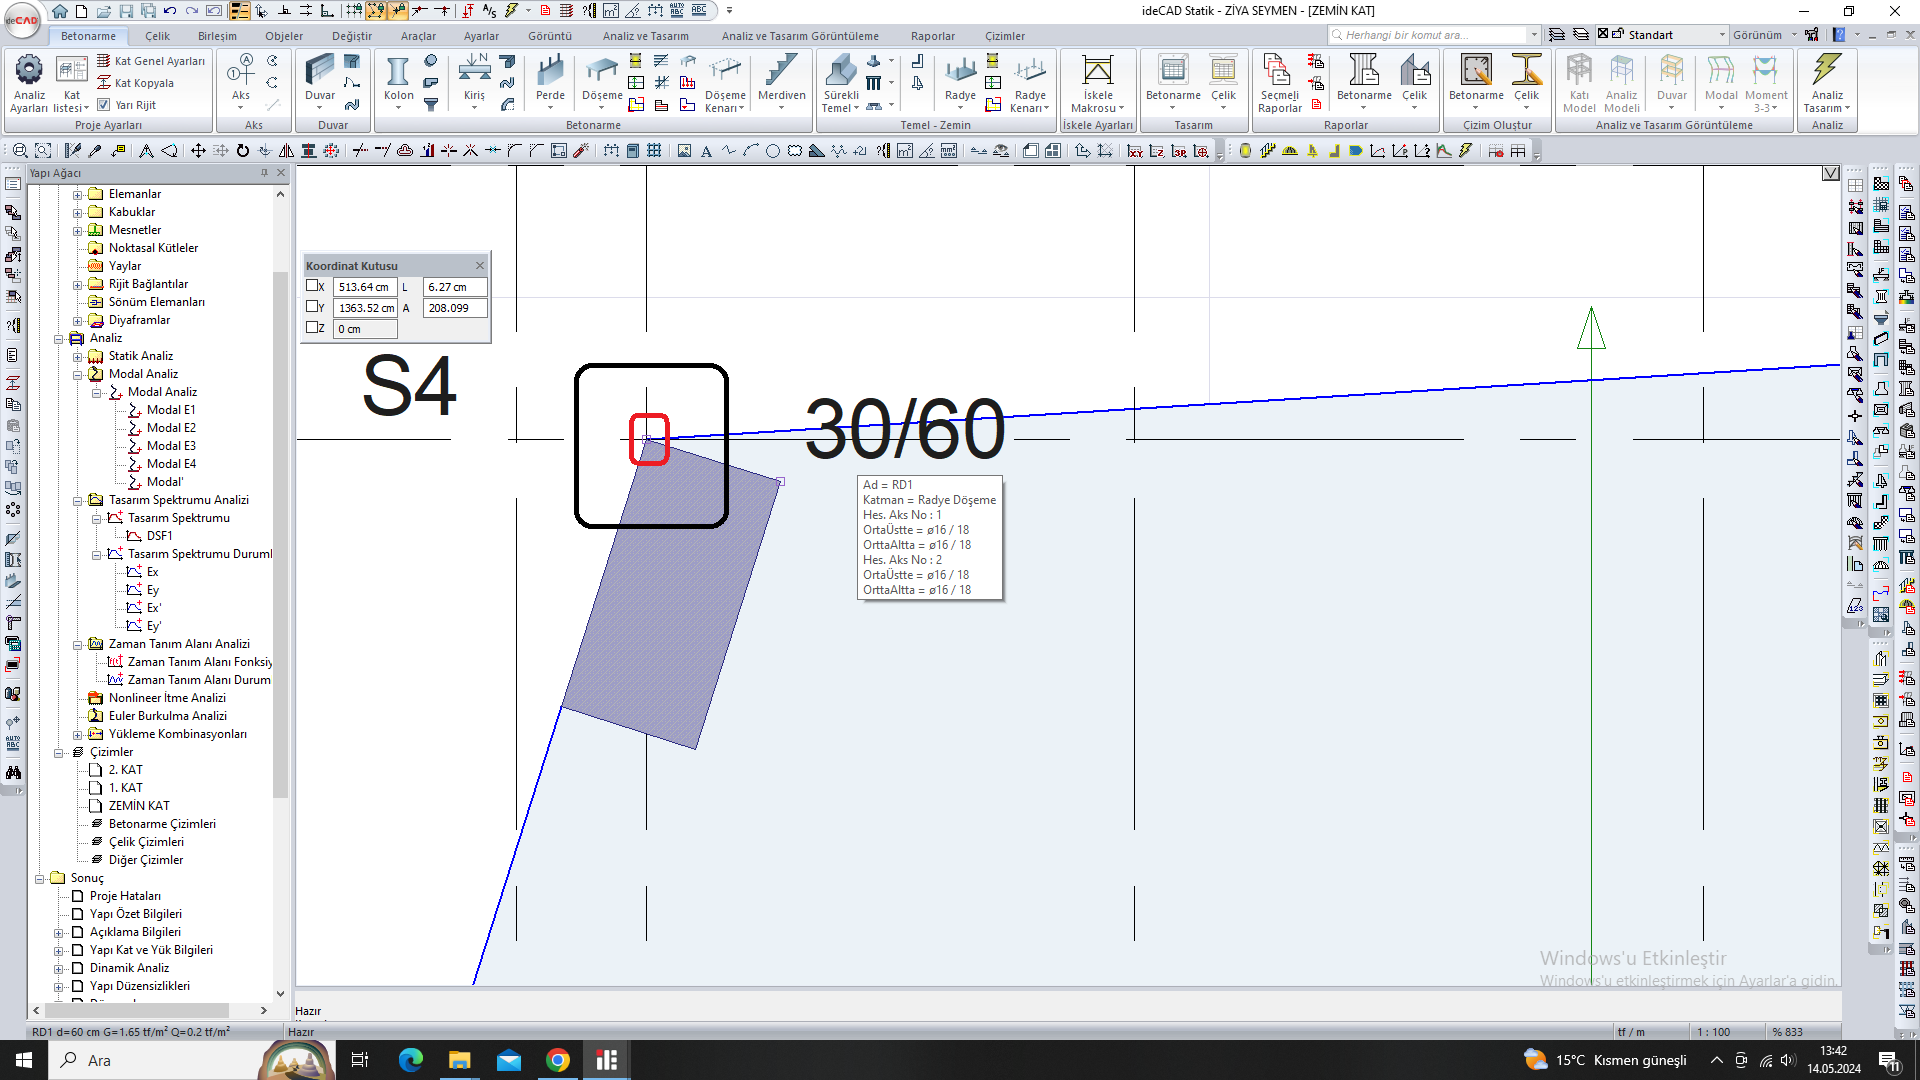The image size is (1920, 1080).
Task: Click the binoculars icon in left sidebar
Action: coord(13,772)
